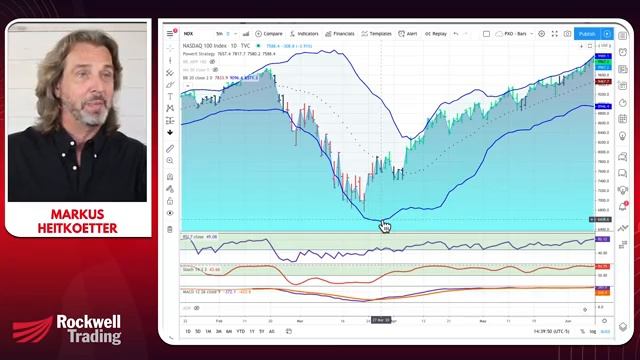Click the RSI 7 close indicator label
The height and width of the screenshot is (360, 640).
194,237
